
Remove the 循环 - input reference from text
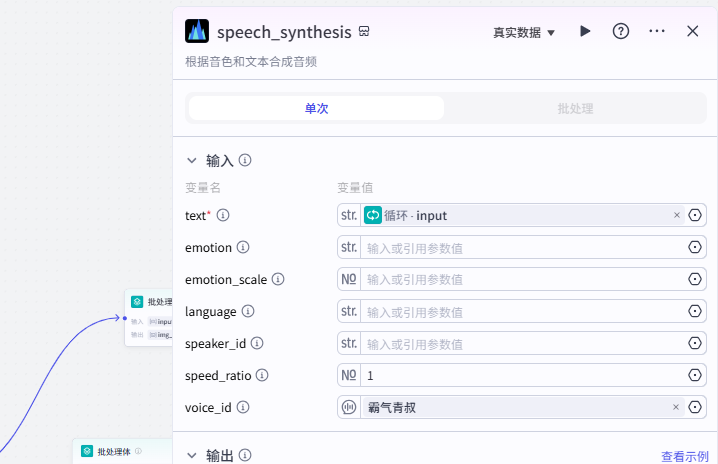tap(677, 215)
